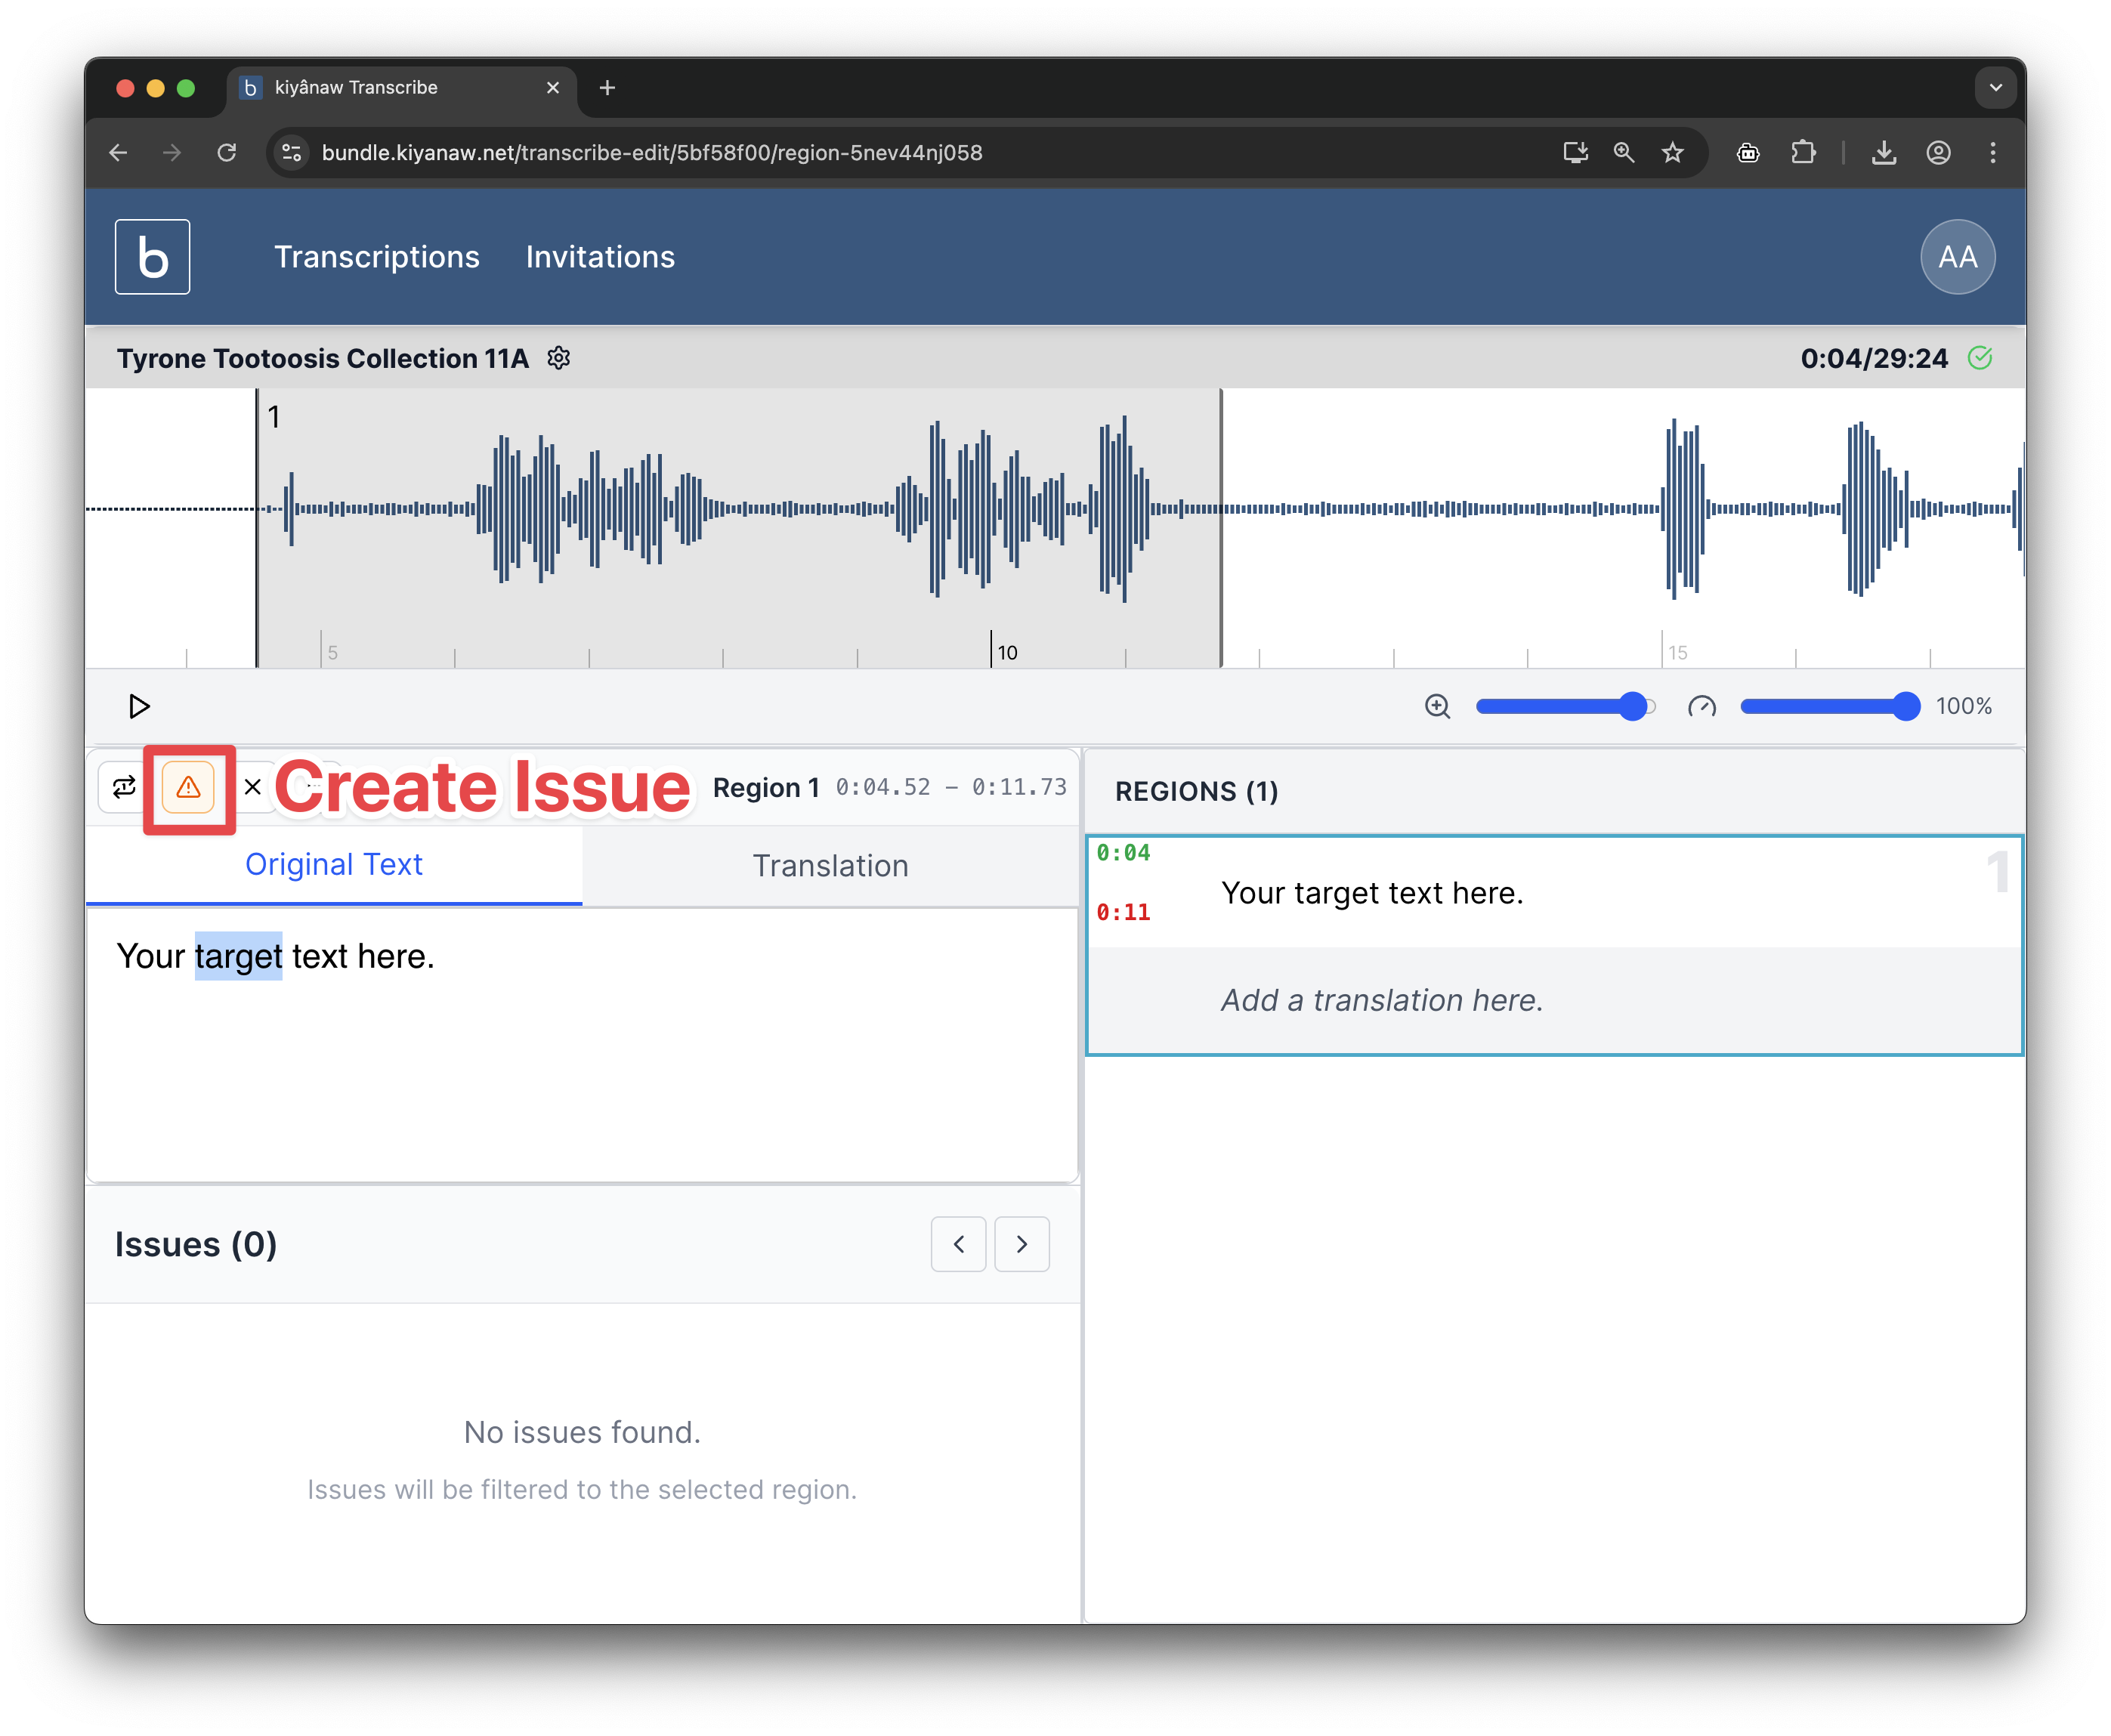Click the zoom-in magnifier icon
2111x1736 pixels.
[1437, 706]
